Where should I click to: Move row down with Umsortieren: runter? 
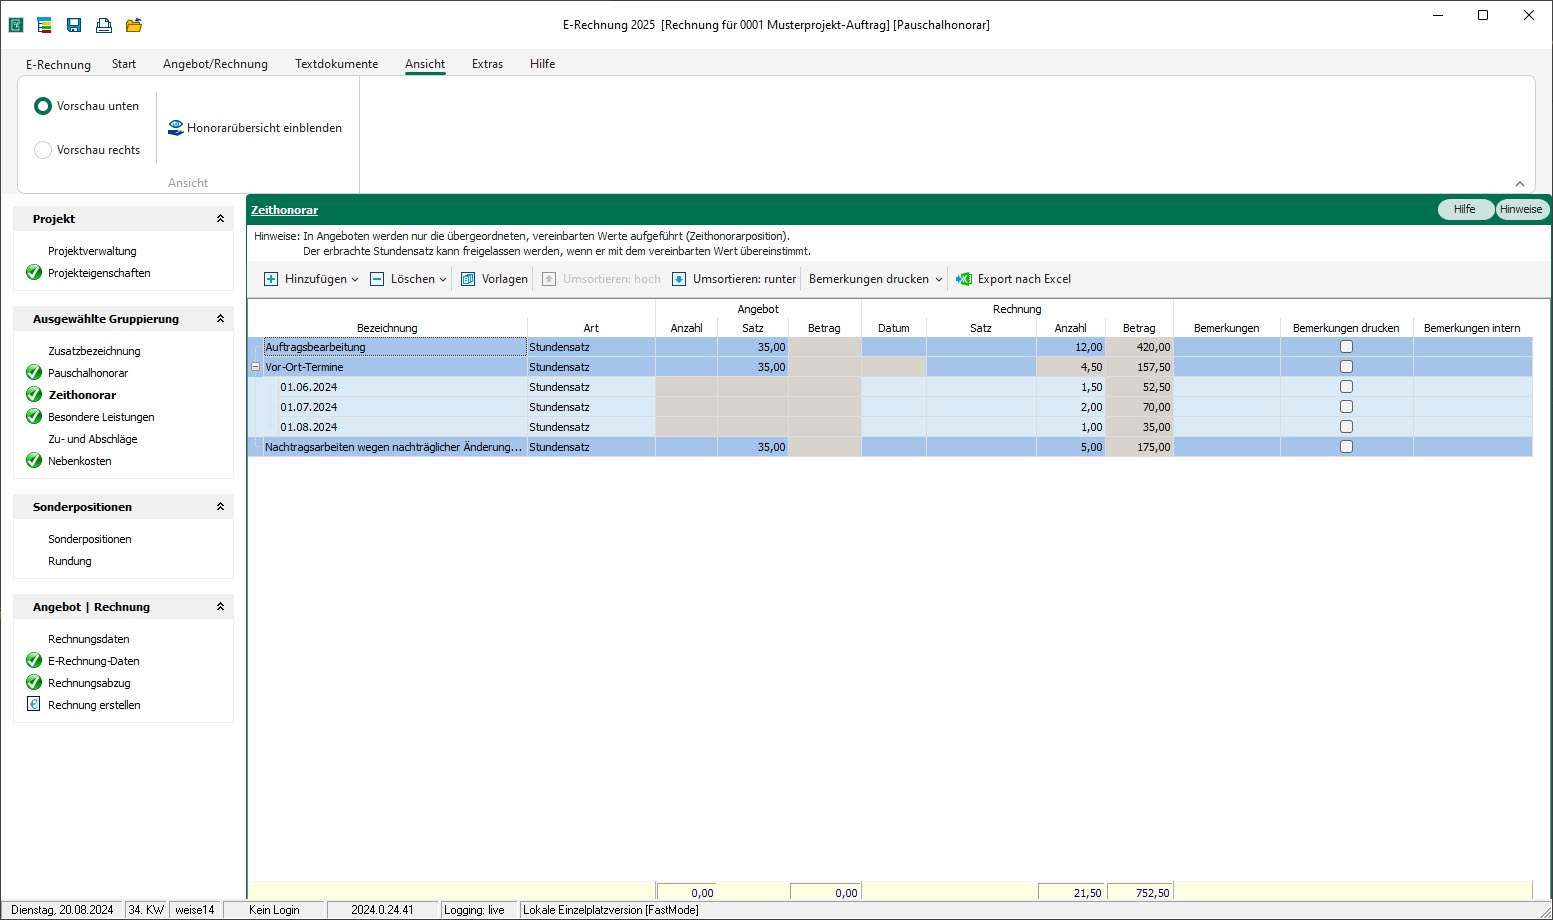point(734,279)
